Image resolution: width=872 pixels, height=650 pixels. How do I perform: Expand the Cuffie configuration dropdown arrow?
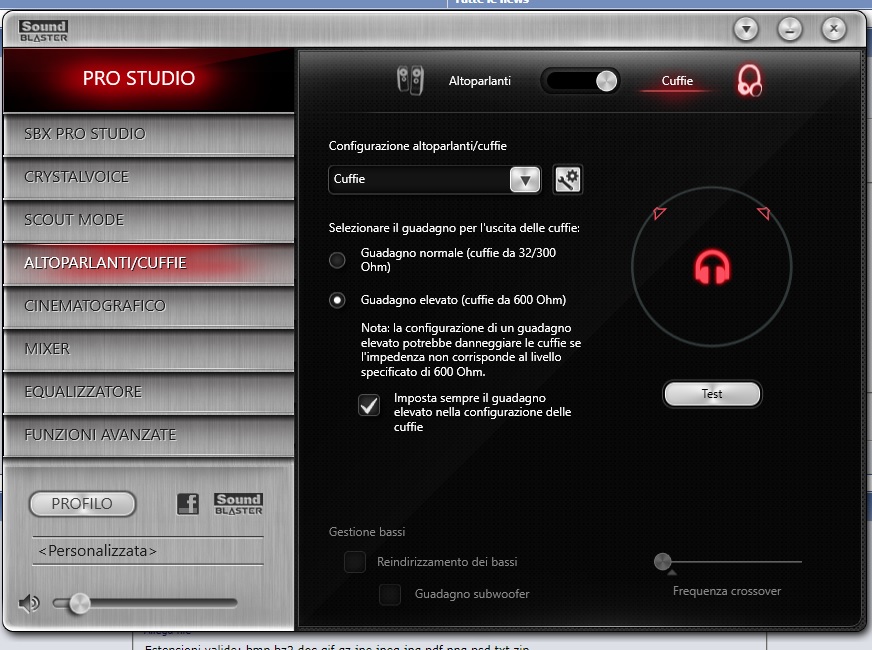click(x=525, y=180)
